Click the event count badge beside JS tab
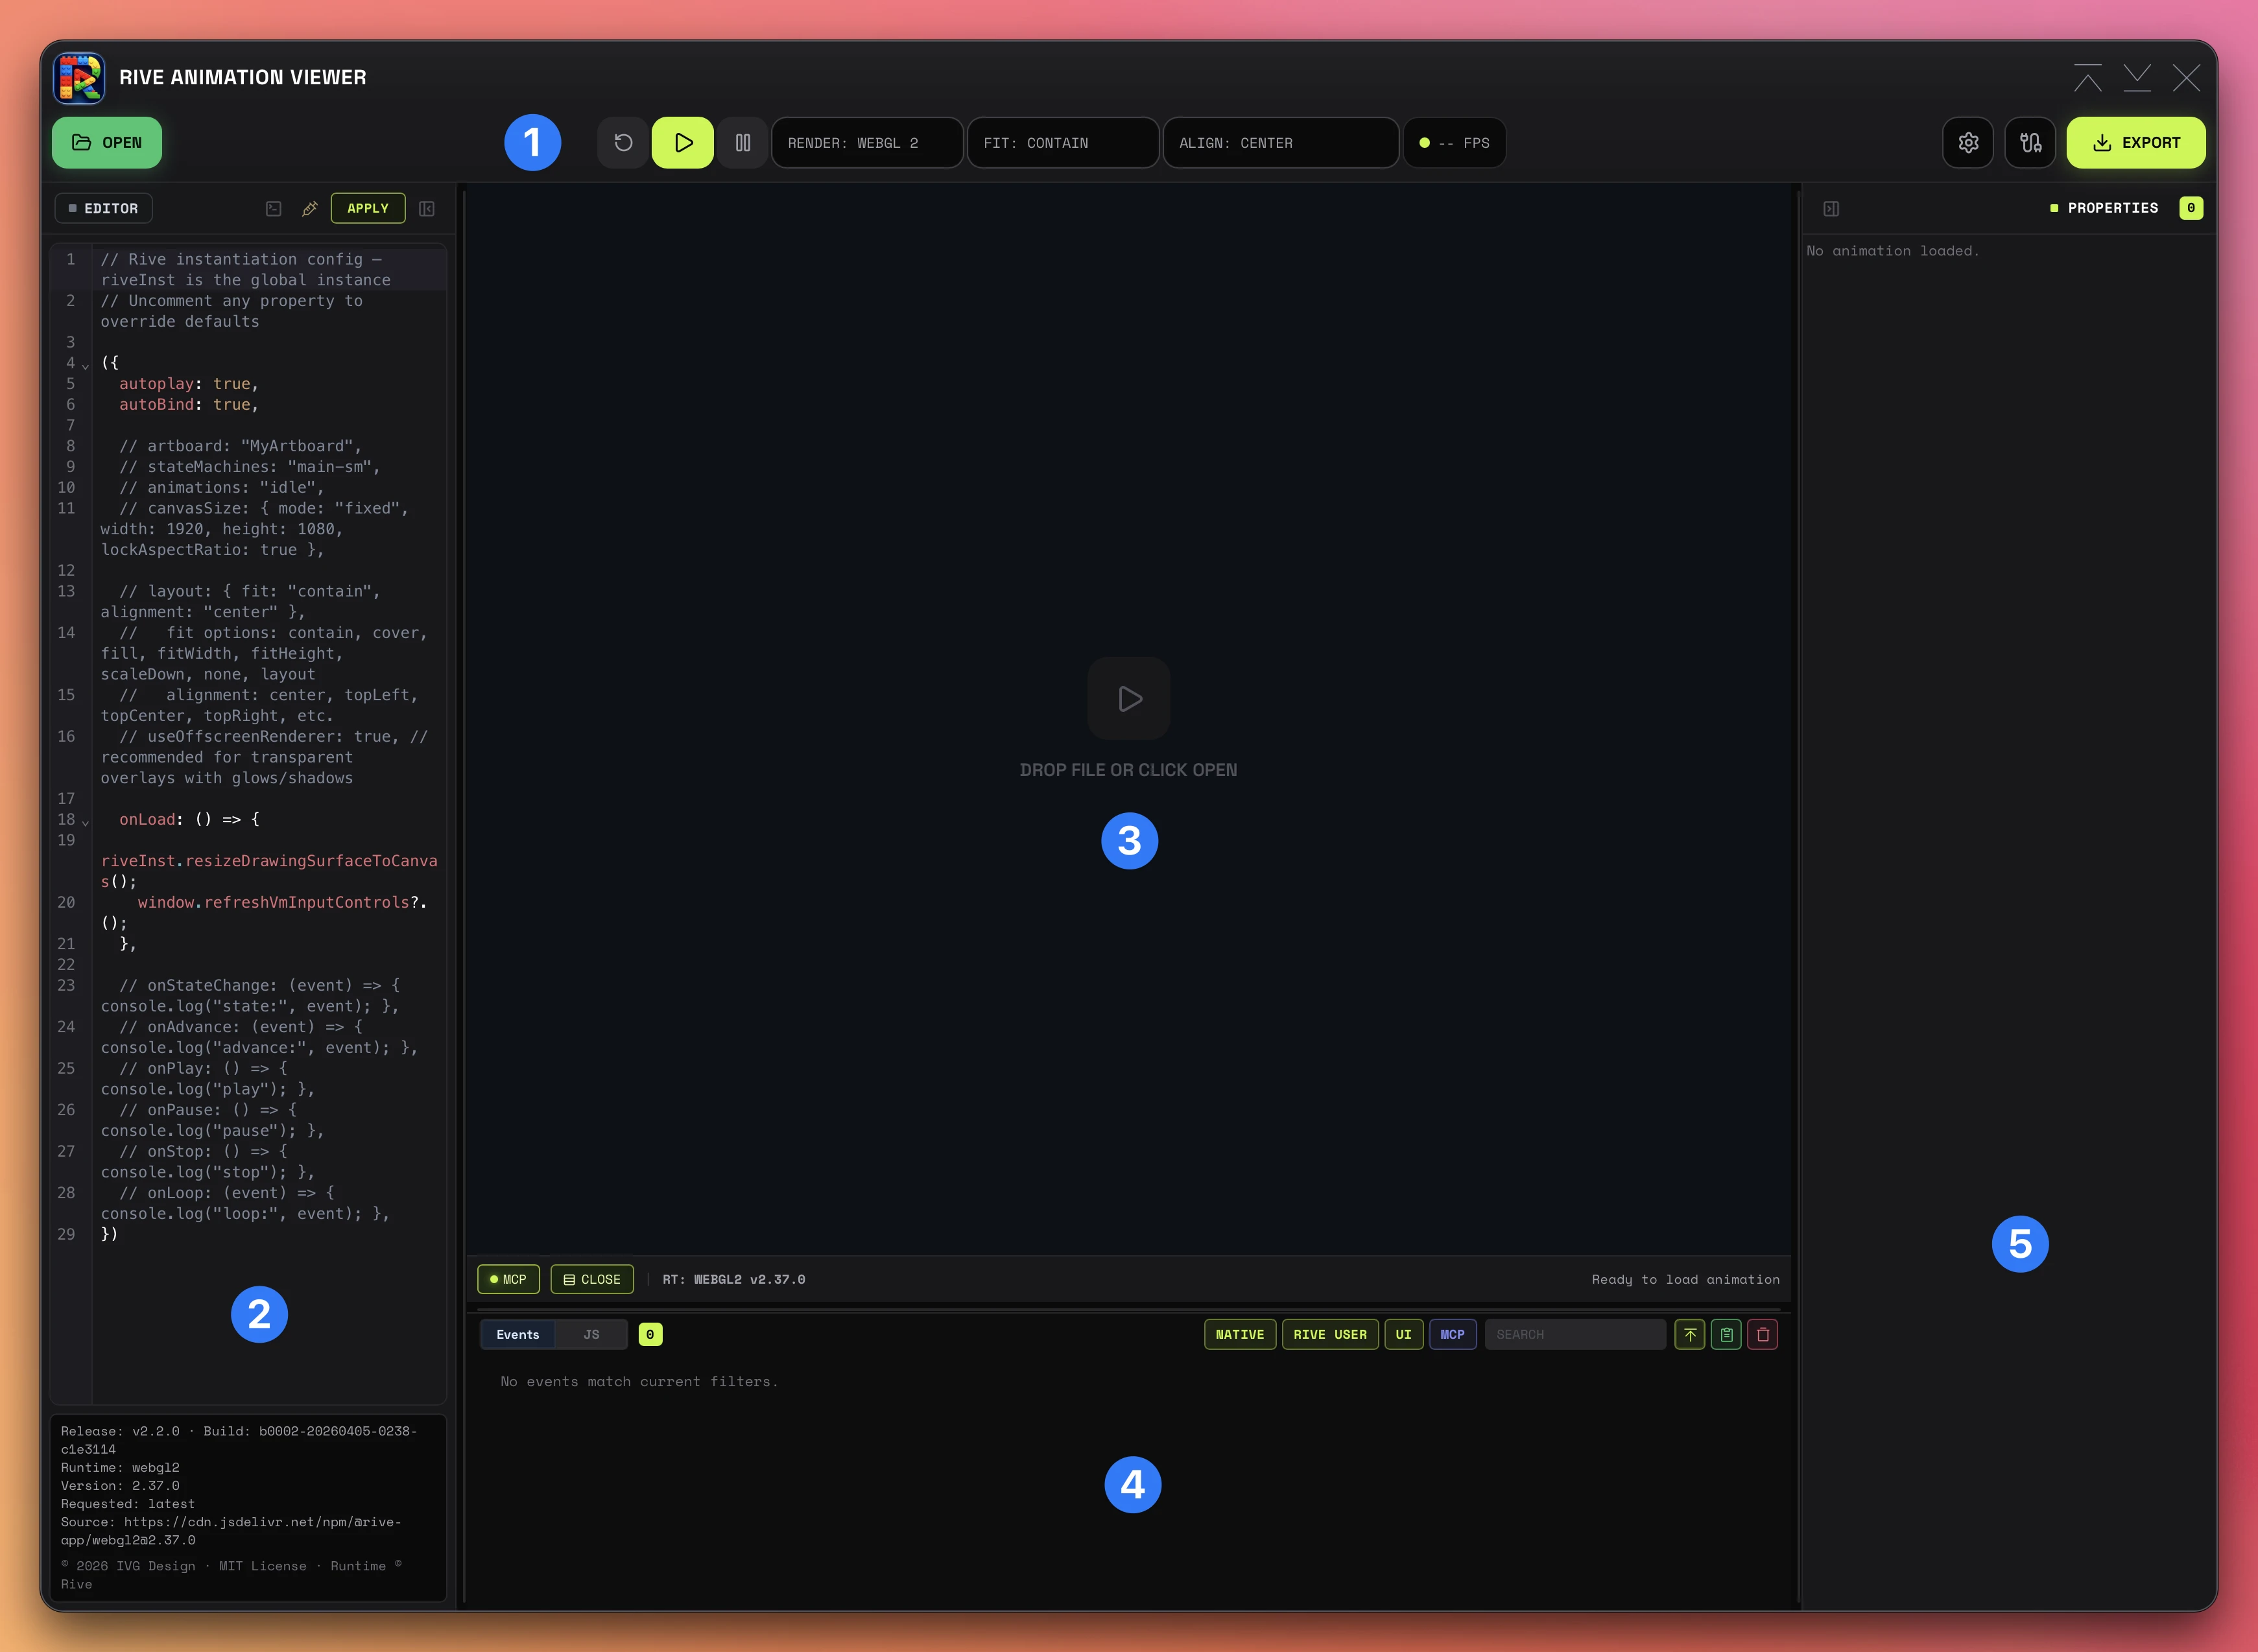 pos(650,1334)
